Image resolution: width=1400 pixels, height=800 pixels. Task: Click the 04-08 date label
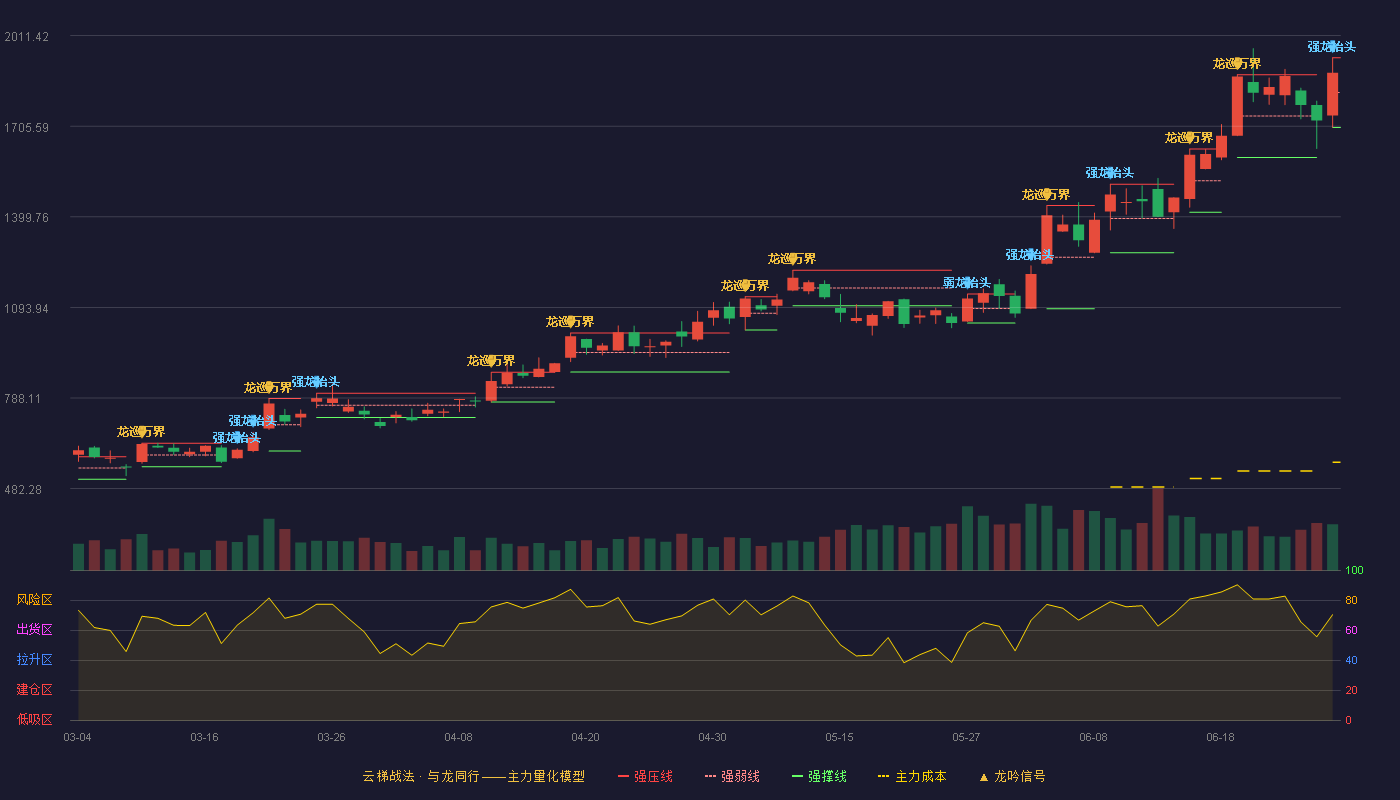point(458,737)
